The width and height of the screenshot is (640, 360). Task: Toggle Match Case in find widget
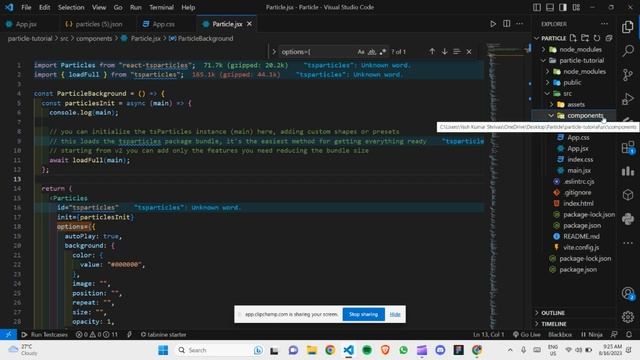(x=361, y=52)
